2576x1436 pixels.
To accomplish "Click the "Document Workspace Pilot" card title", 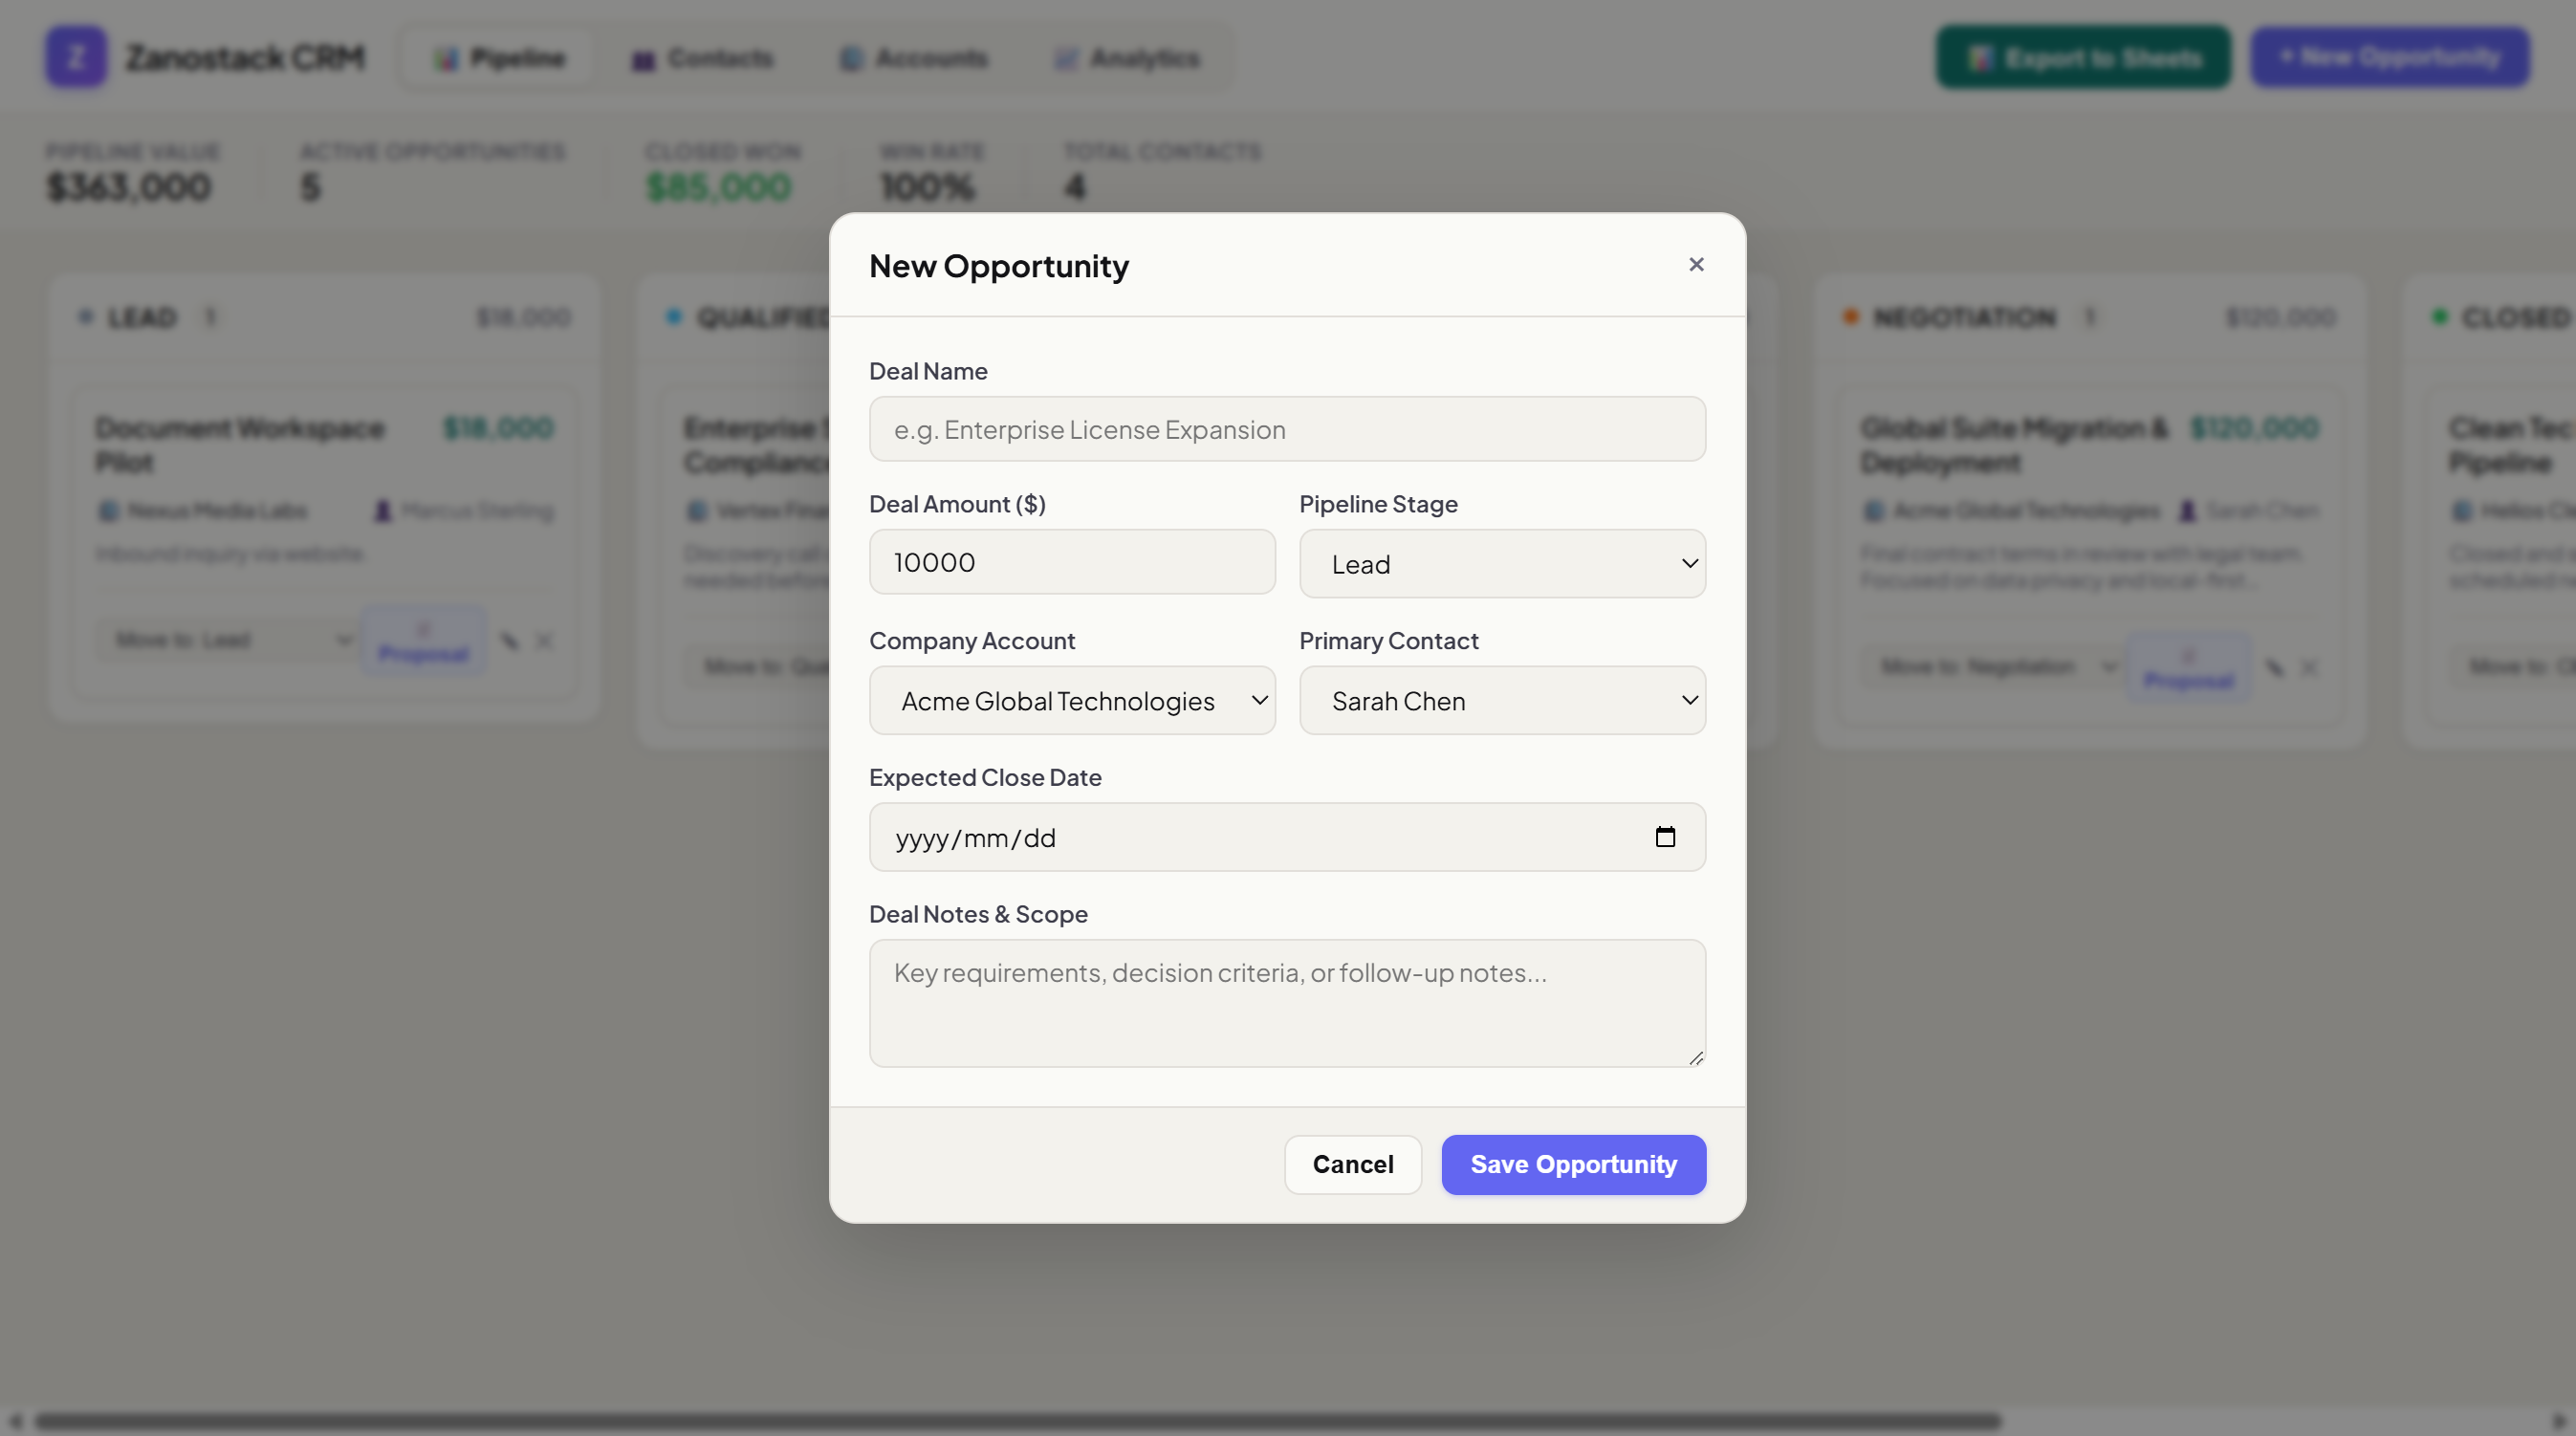I will (x=240, y=445).
